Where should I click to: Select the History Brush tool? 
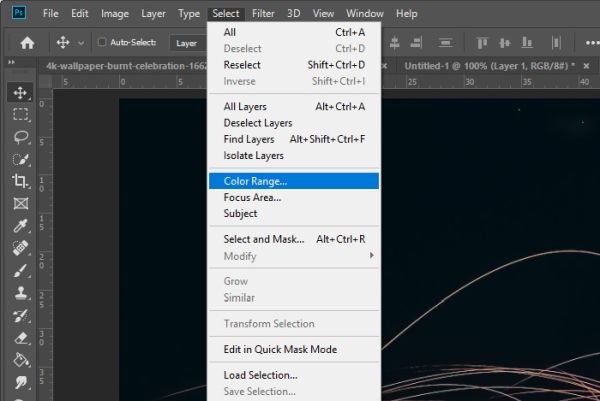click(20, 316)
